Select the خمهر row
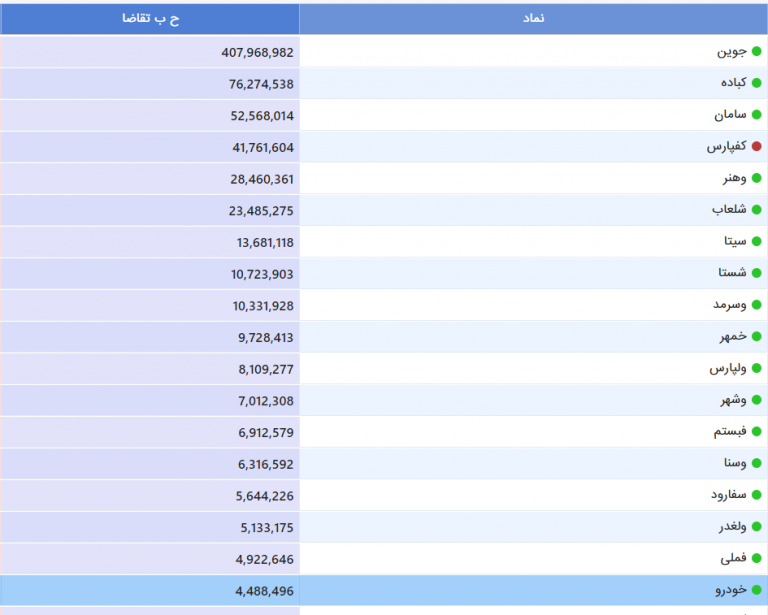768x615 pixels. pos(384,337)
